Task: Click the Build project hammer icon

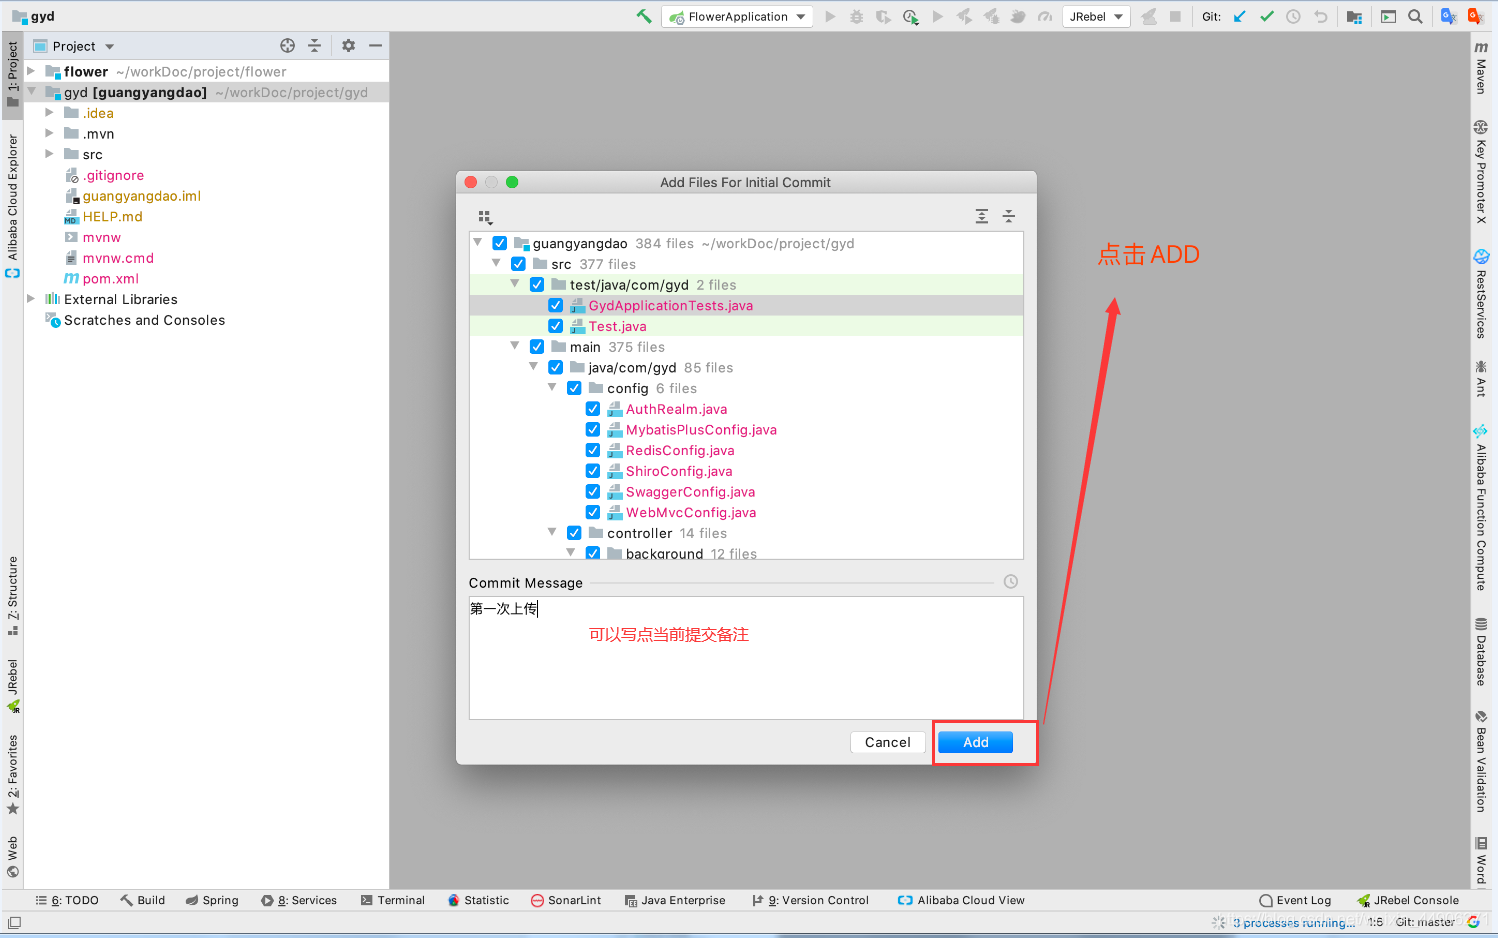Action: click(x=644, y=16)
